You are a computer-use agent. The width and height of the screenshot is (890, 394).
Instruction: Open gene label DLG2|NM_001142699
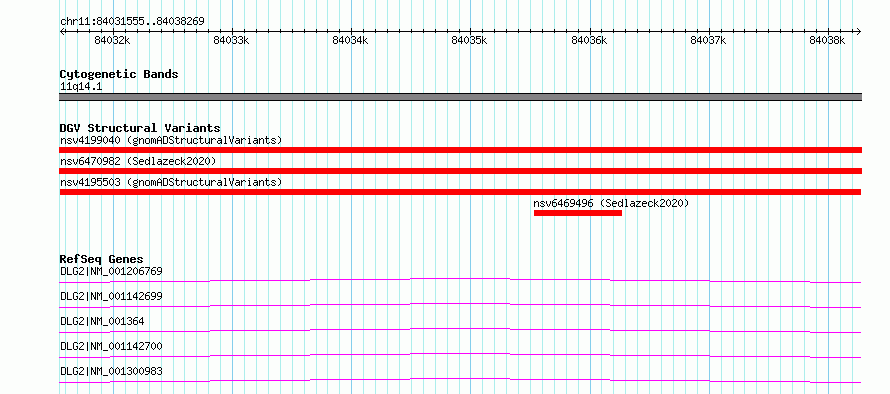coord(111,296)
